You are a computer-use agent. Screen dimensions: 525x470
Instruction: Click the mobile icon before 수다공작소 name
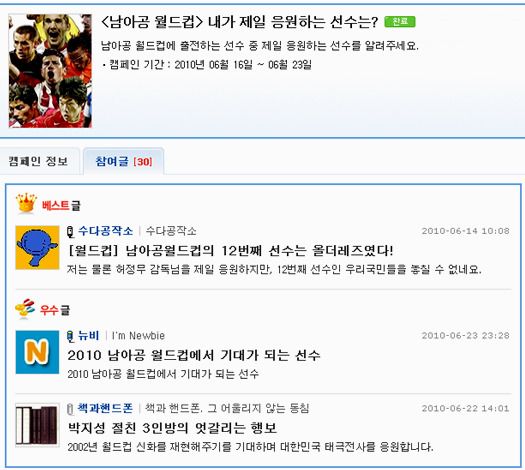[x=70, y=232]
